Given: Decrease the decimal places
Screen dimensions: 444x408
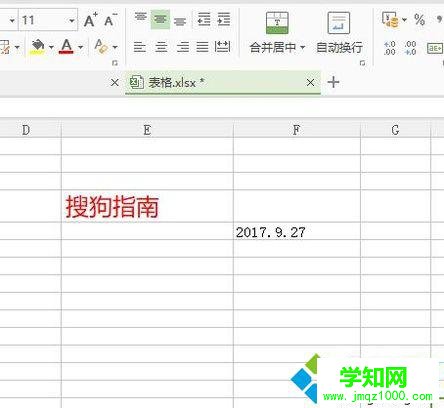Looking at the screenshot, I should [x=410, y=48].
